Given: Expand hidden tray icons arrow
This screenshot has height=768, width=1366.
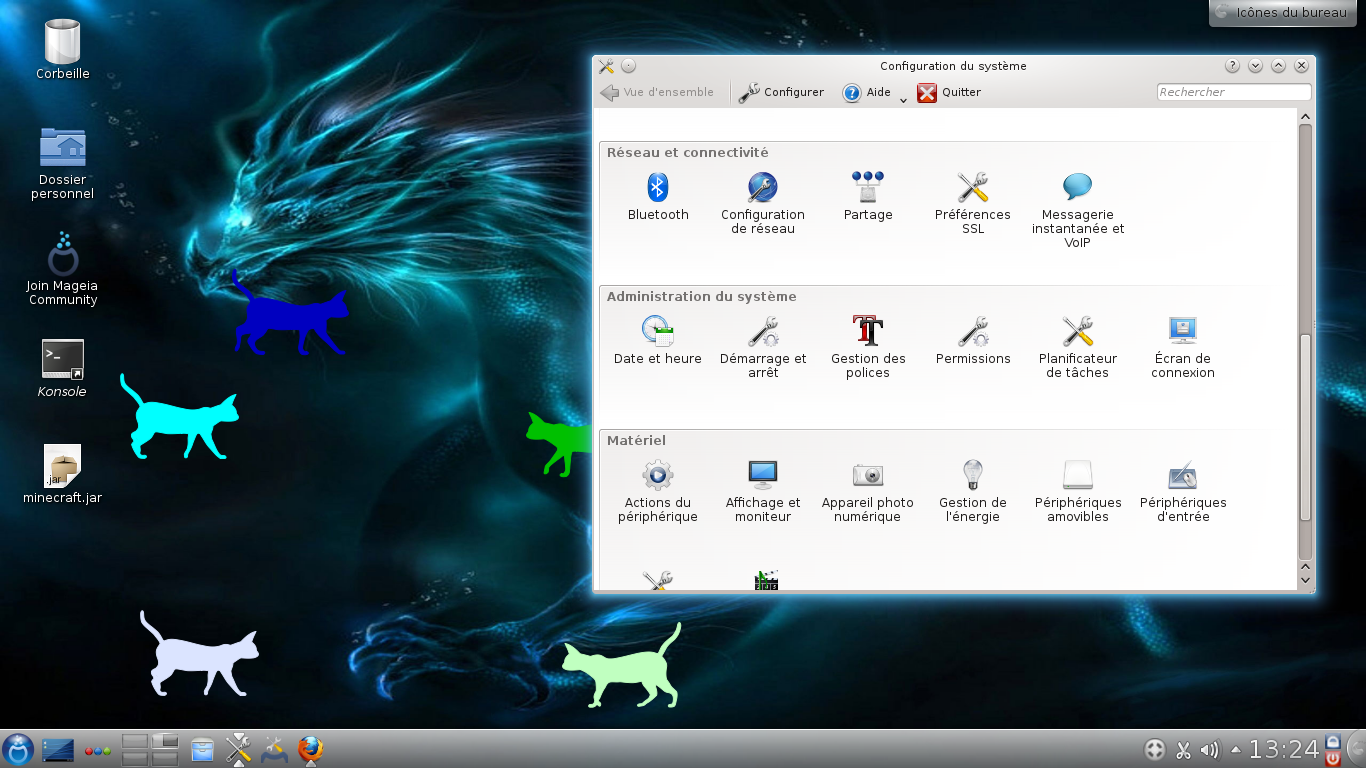Looking at the screenshot, I should click(x=1235, y=749).
